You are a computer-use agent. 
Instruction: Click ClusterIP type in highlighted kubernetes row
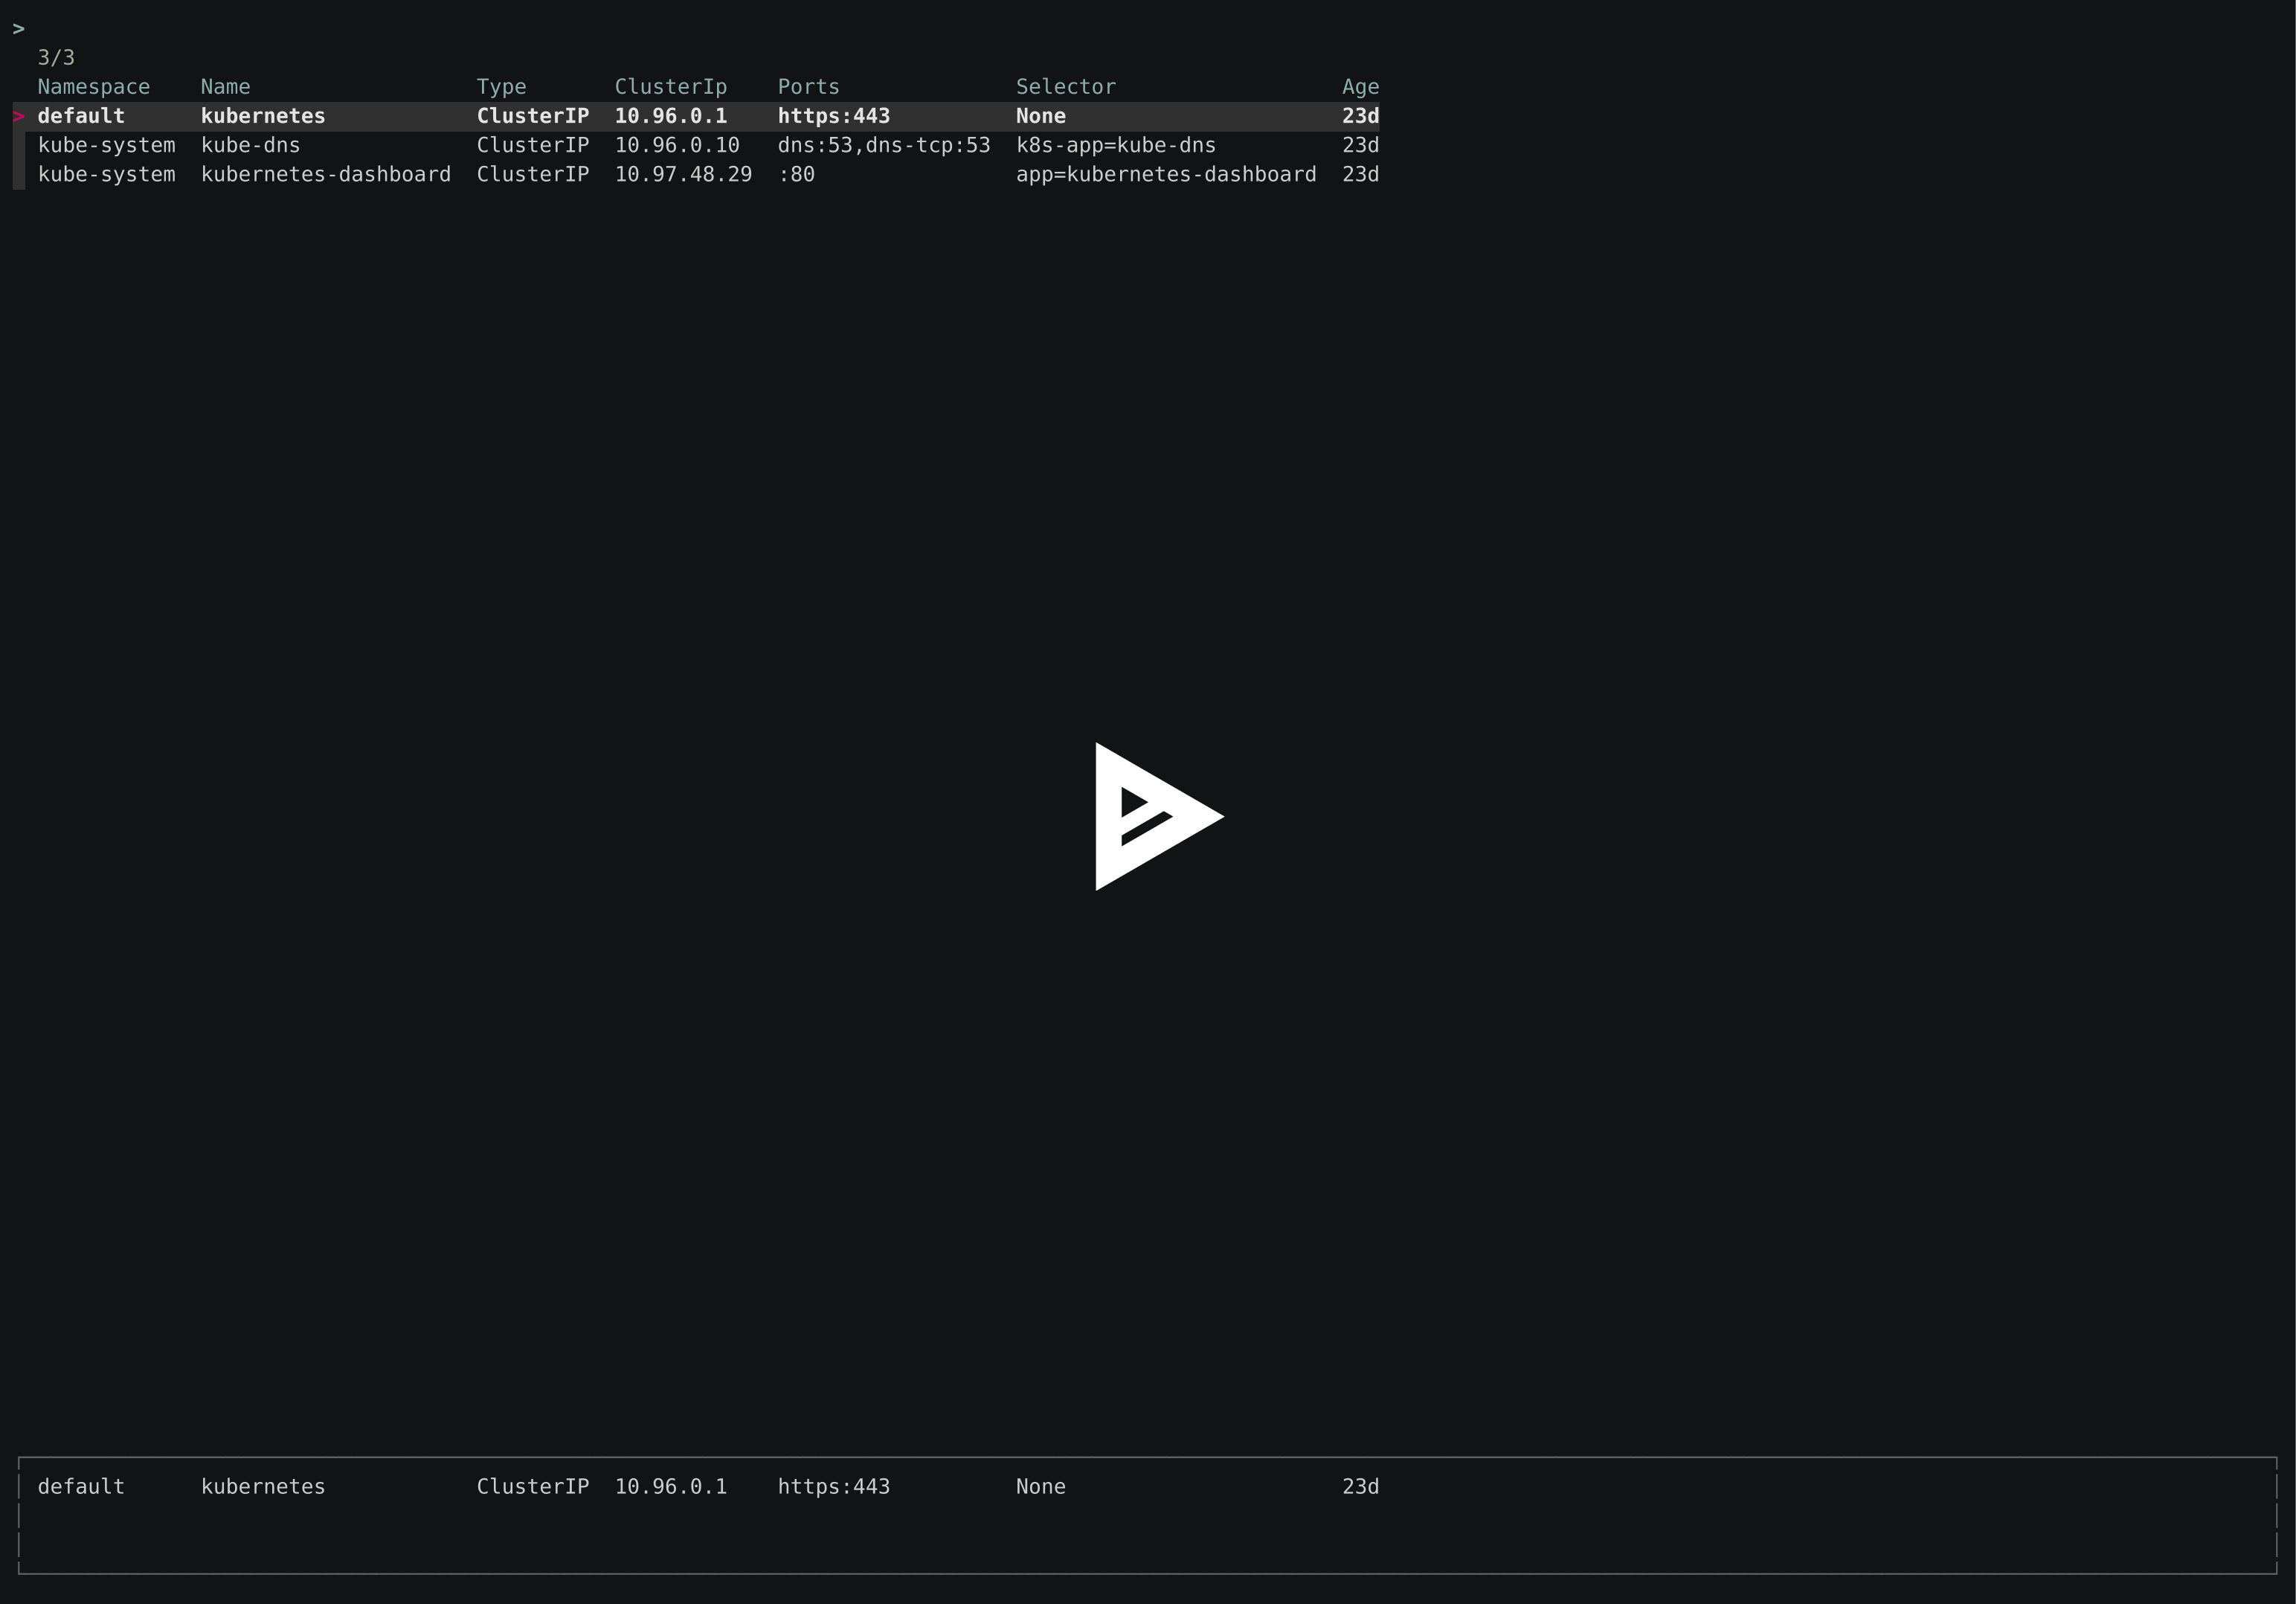point(533,116)
